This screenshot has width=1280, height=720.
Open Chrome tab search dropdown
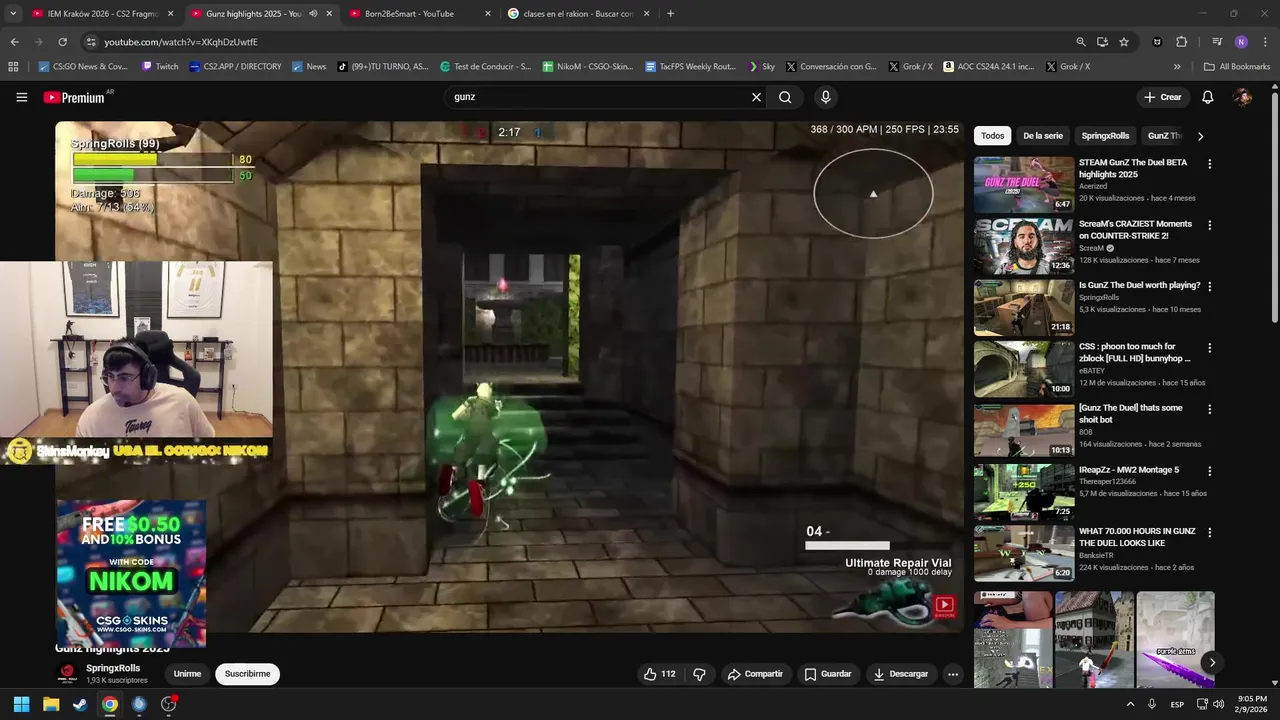(x=13, y=14)
